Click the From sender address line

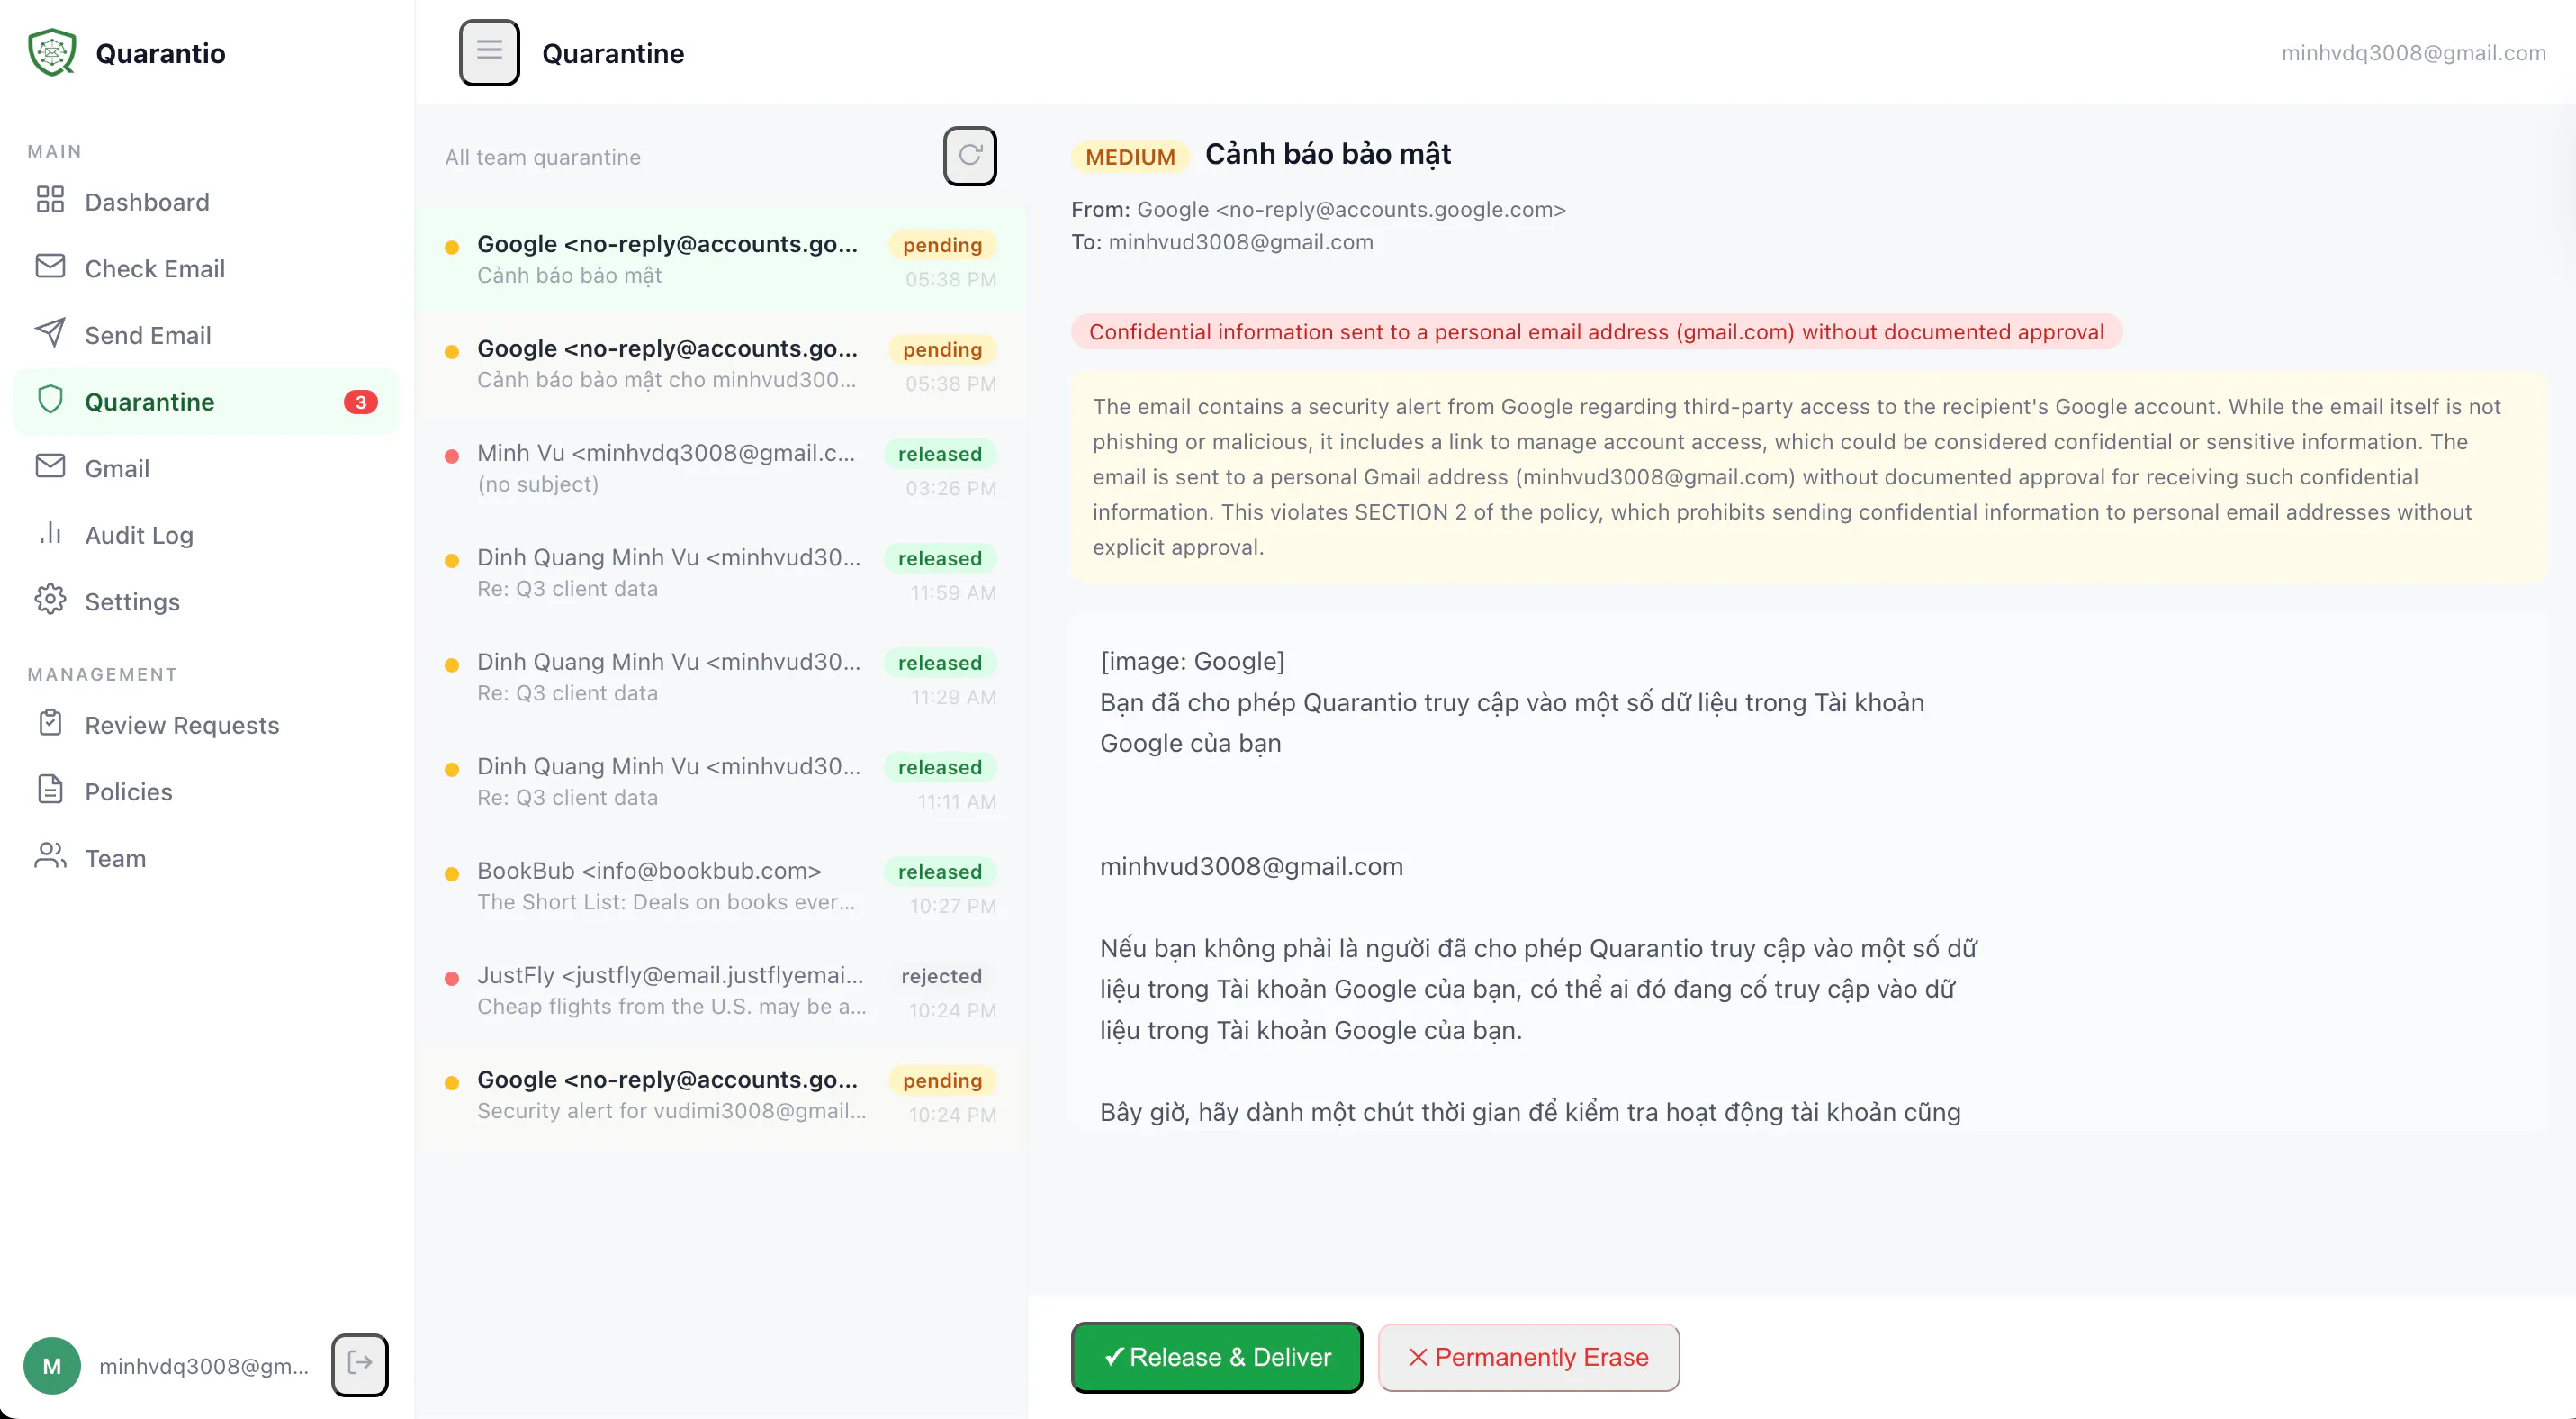pos(1318,209)
